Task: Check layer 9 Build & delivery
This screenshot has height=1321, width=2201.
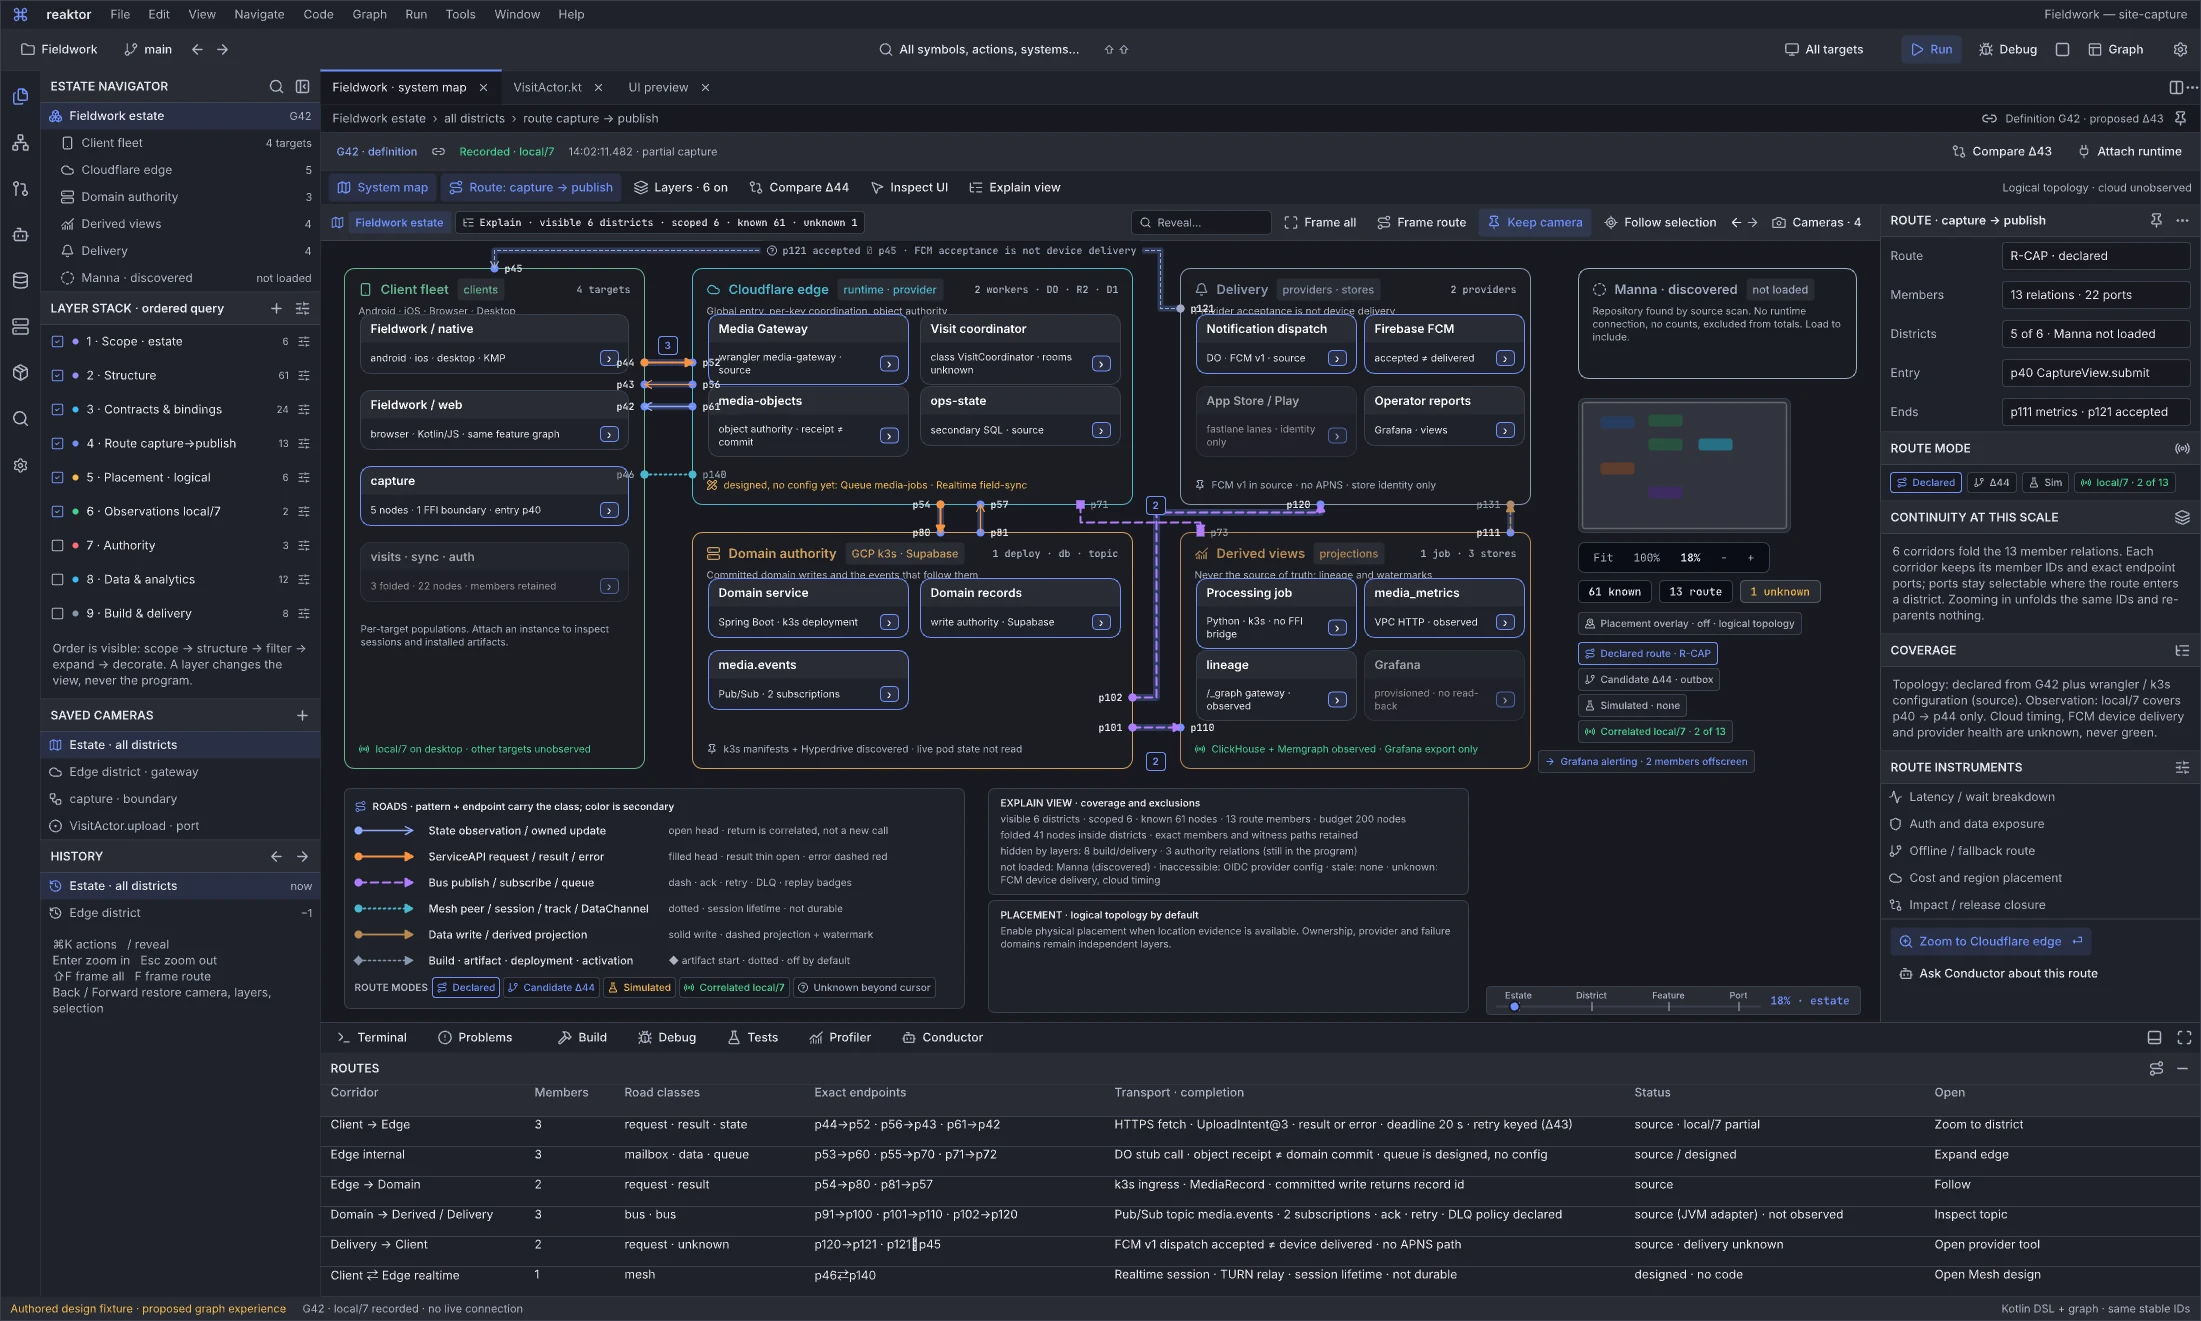Action: point(57,613)
